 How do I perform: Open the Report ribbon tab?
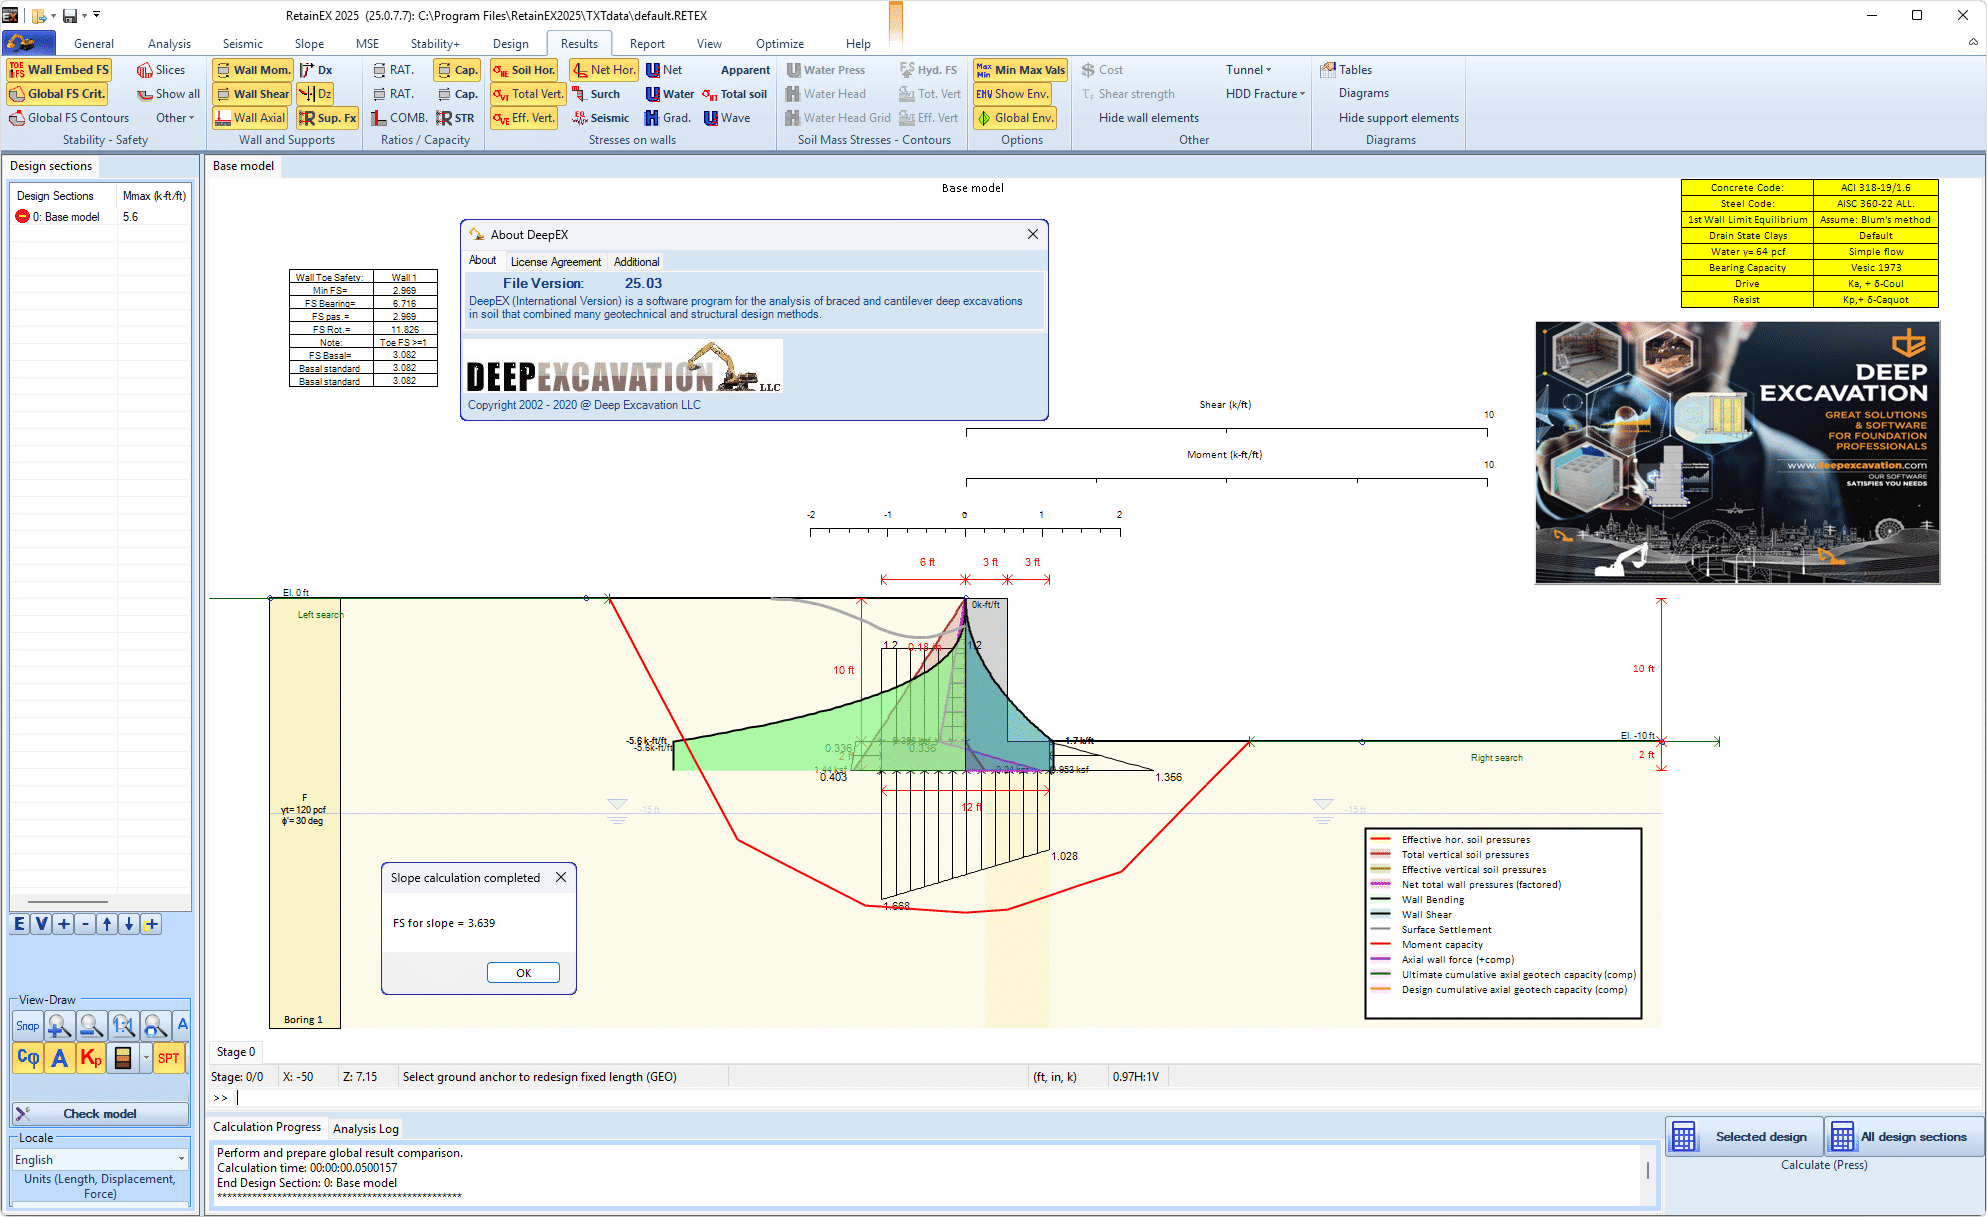(646, 44)
